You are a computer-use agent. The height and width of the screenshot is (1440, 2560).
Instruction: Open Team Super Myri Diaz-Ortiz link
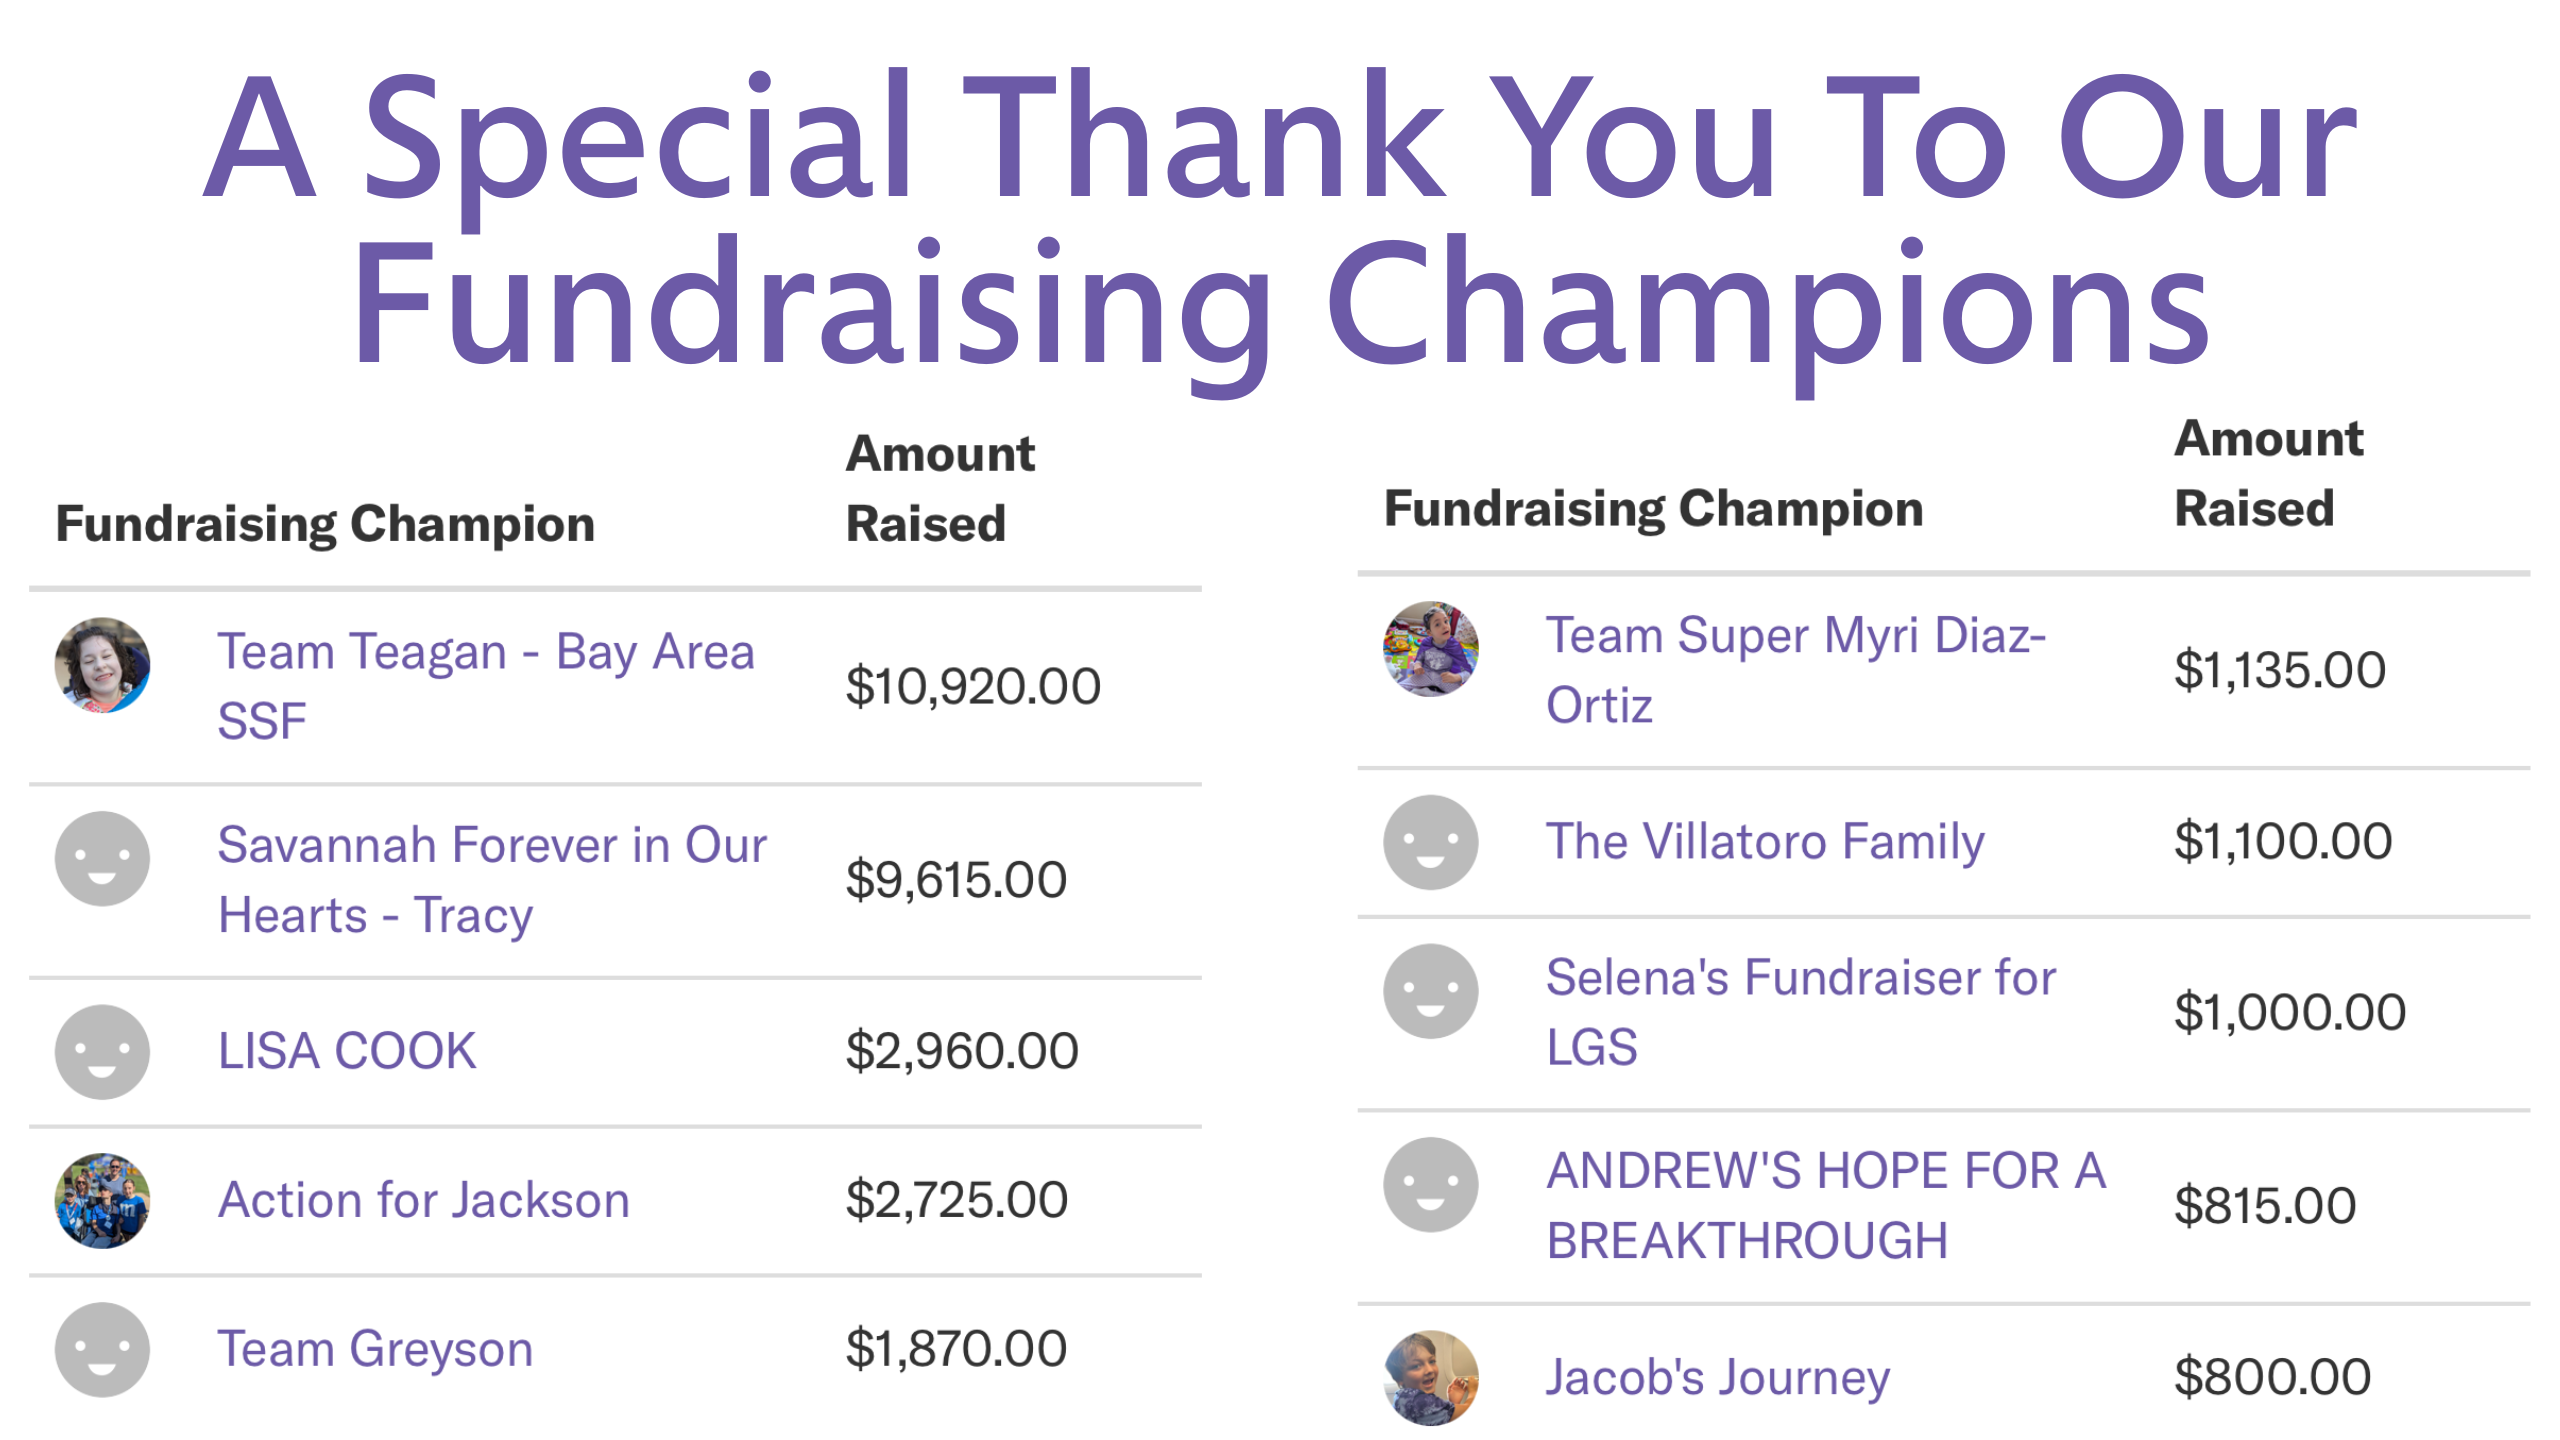pos(1796,670)
